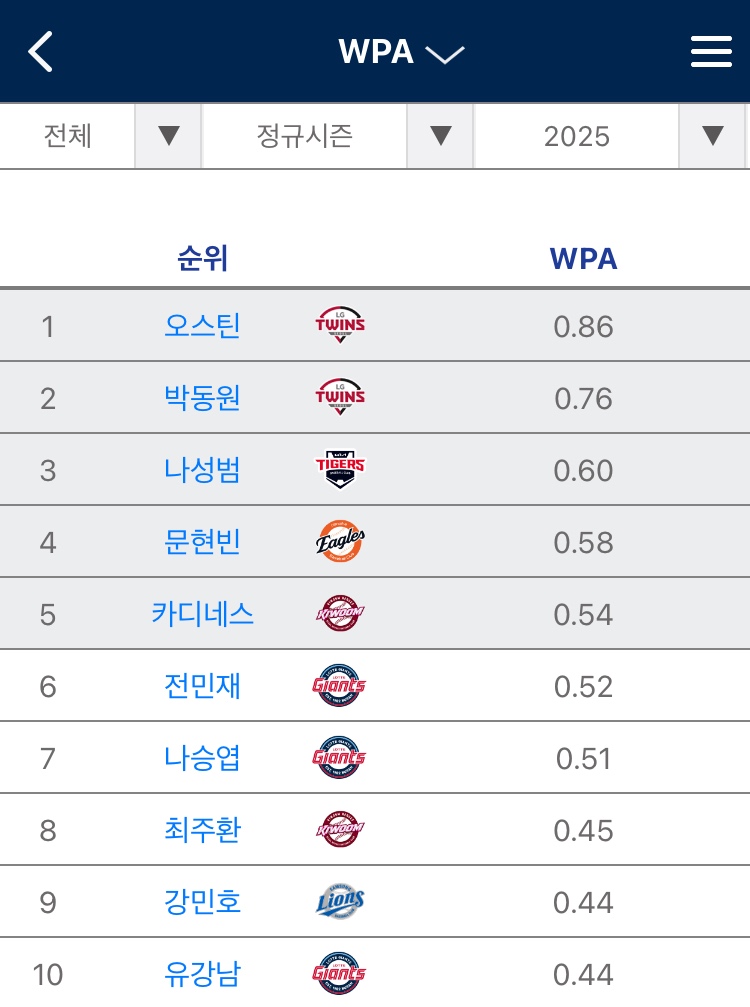The image size is (750, 1007).
Task: Click the Giants logo beside 전민재
Action: [339, 685]
